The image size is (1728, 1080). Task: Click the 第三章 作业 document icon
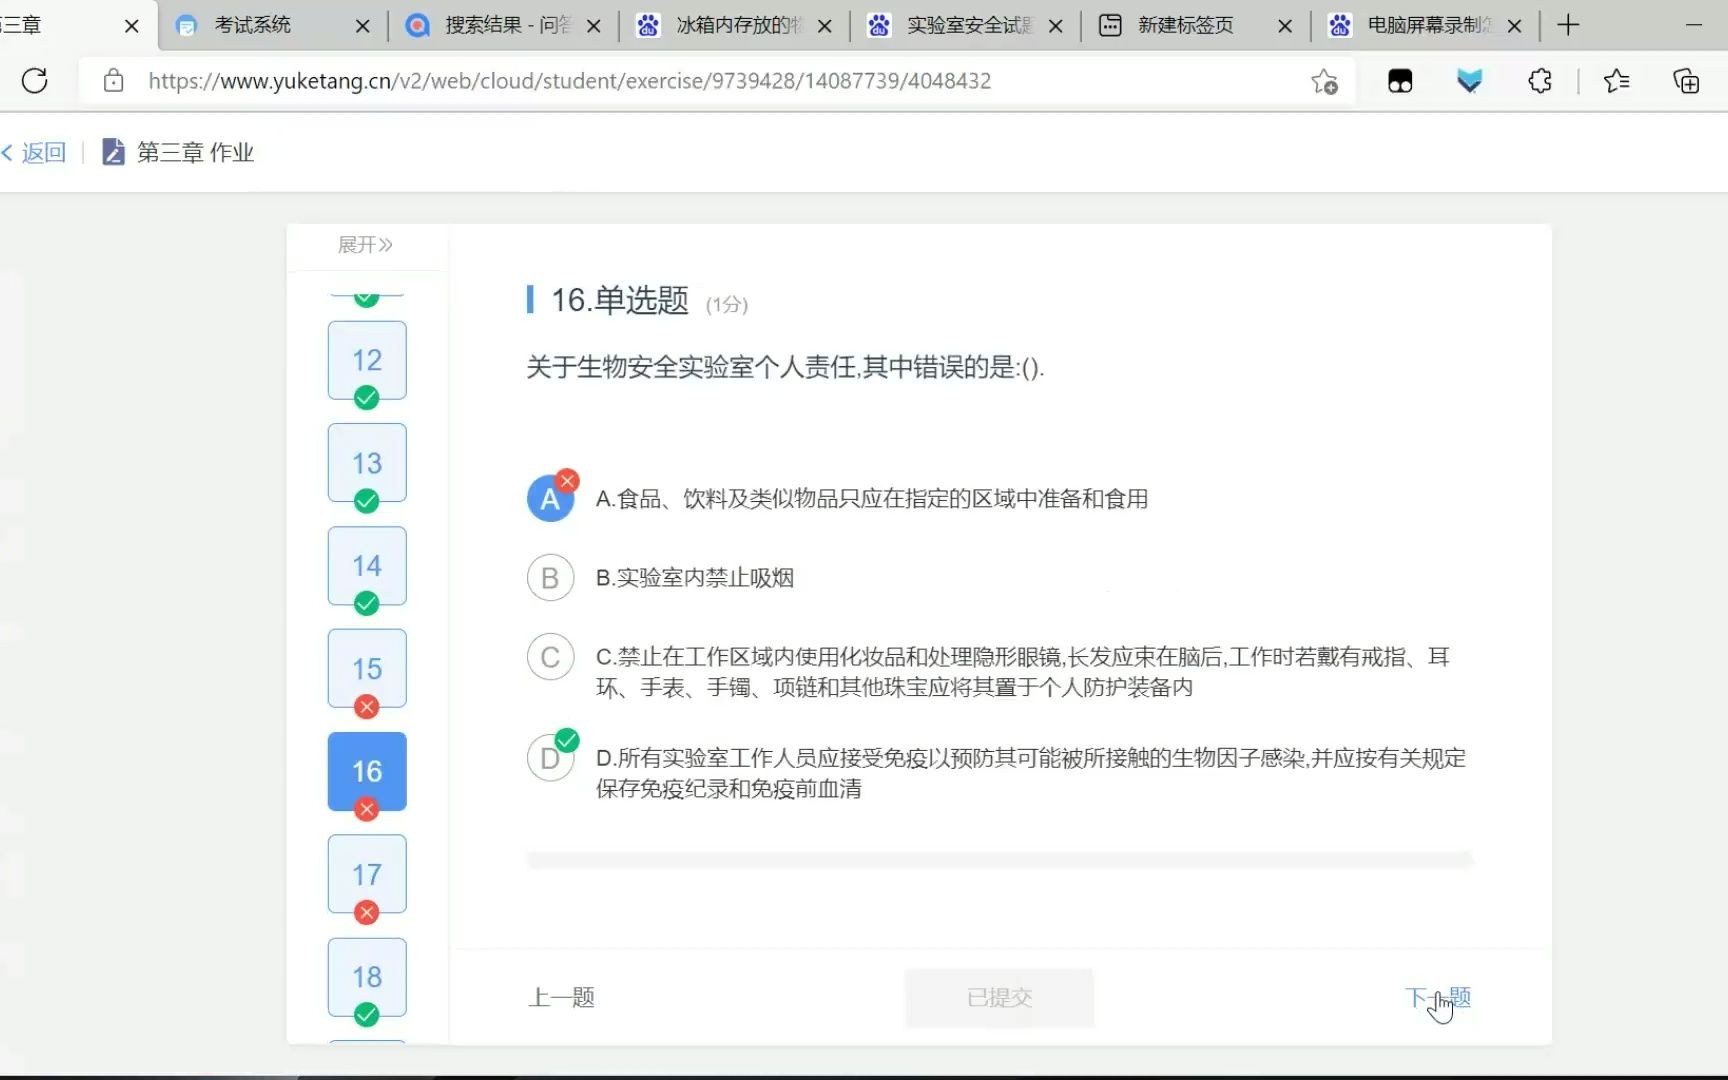[x=113, y=152]
